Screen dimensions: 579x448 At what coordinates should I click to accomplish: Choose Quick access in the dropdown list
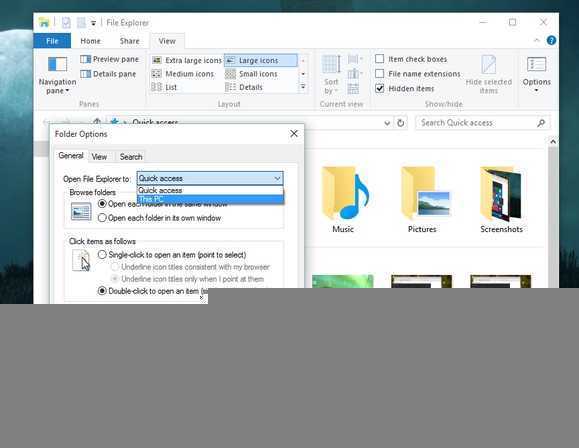pyautogui.click(x=210, y=190)
